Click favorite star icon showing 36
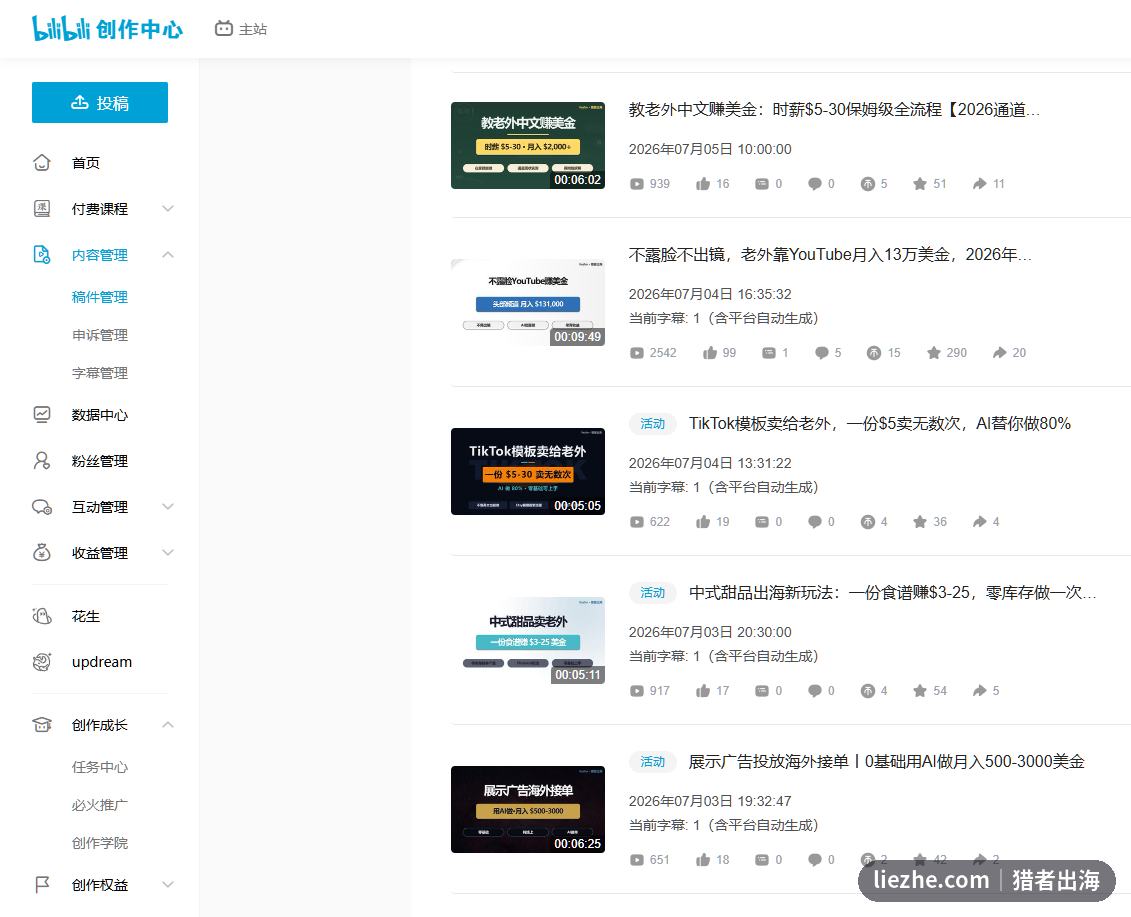Image resolution: width=1131 pixels, height=917 pixels. click(x=920, y=522)
